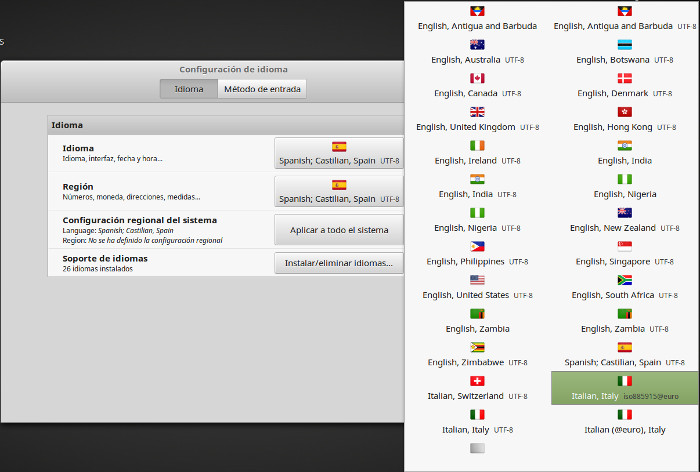Click India flag above "English, India UTF-8"
Screen dimensions: 700x472
coord(477,180)
